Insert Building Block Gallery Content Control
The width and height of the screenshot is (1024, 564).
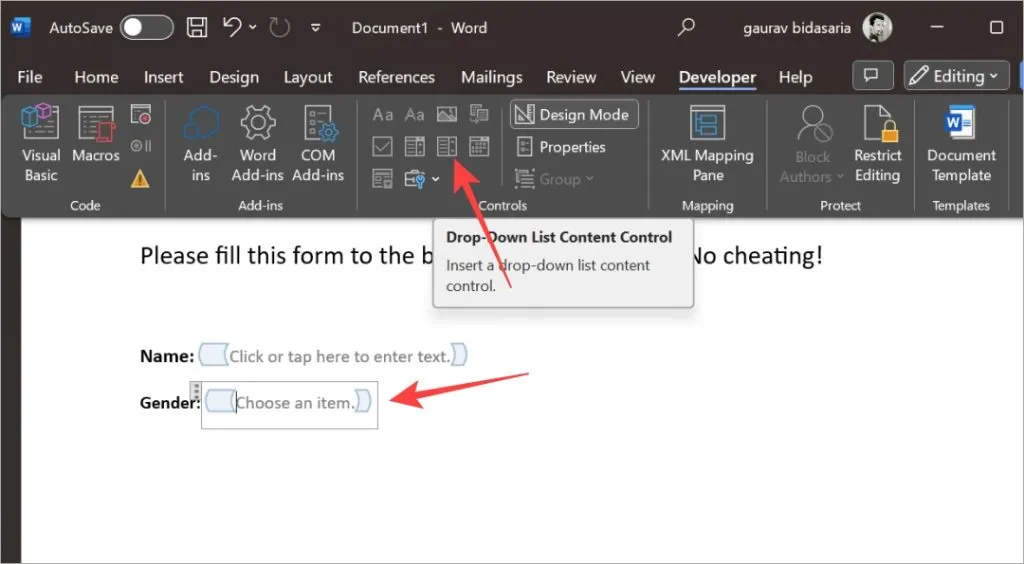479,115
